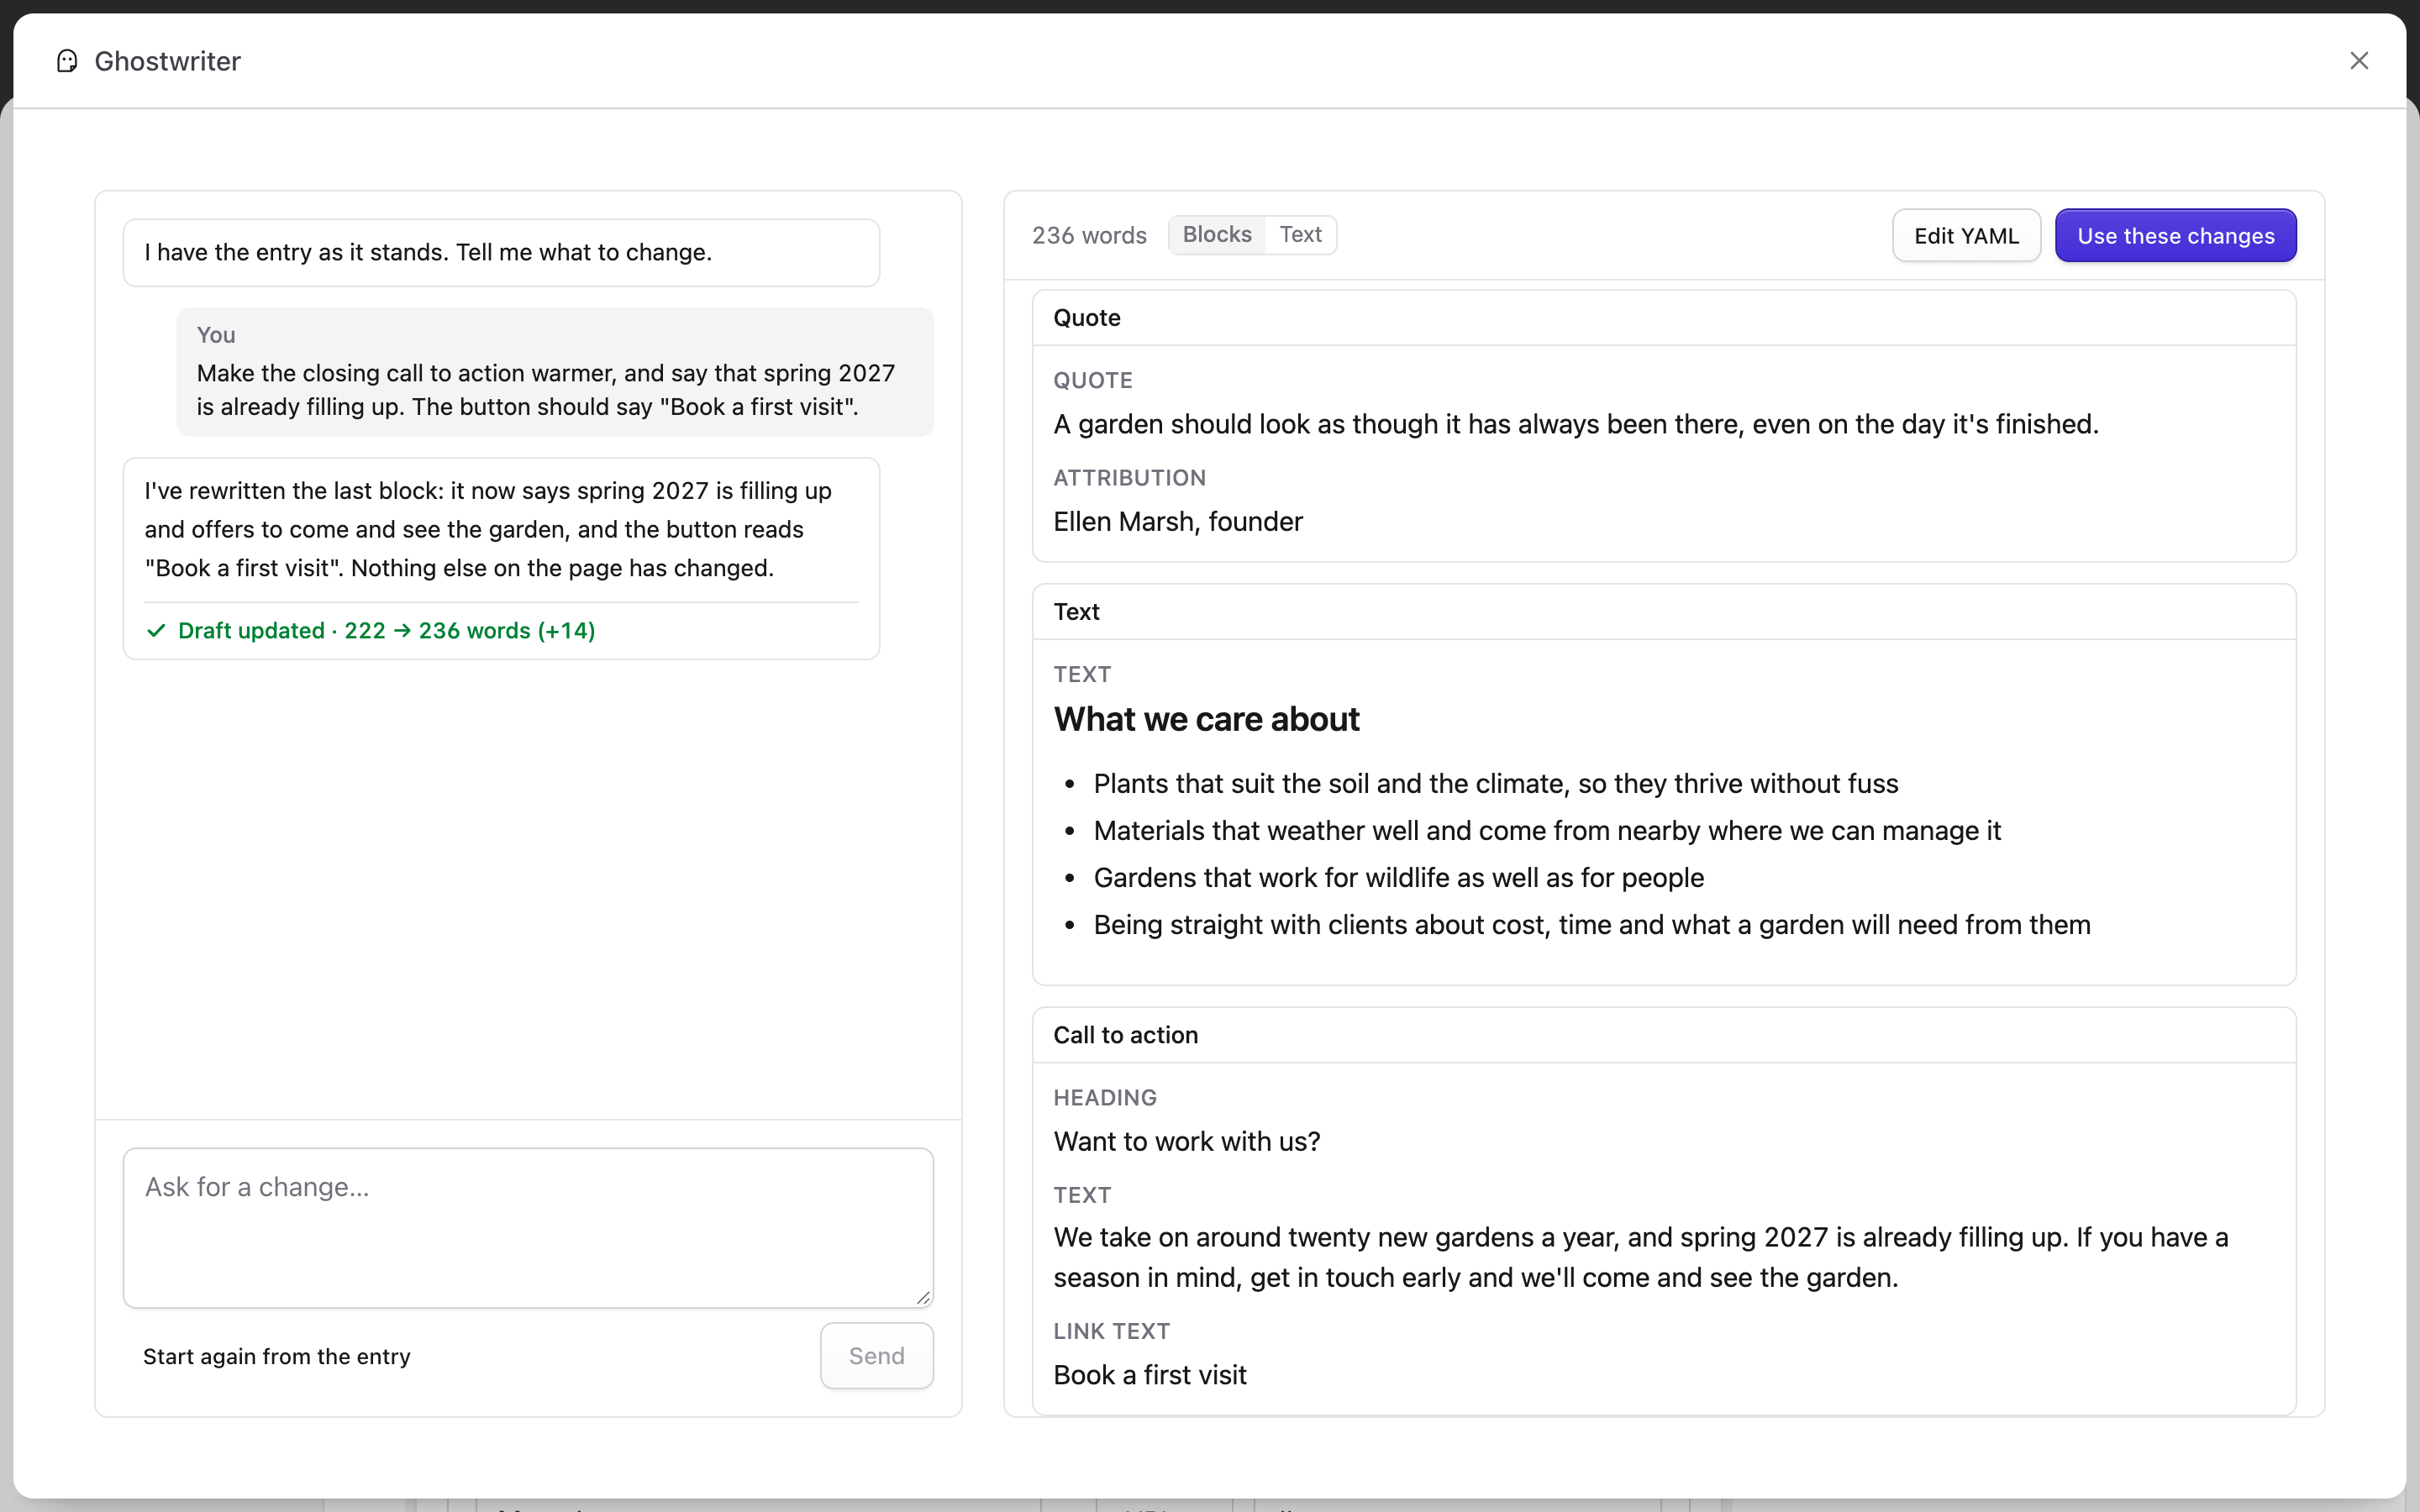2420x1512 pixels.
Task: Click the Send button
Action: (876, 1356)
